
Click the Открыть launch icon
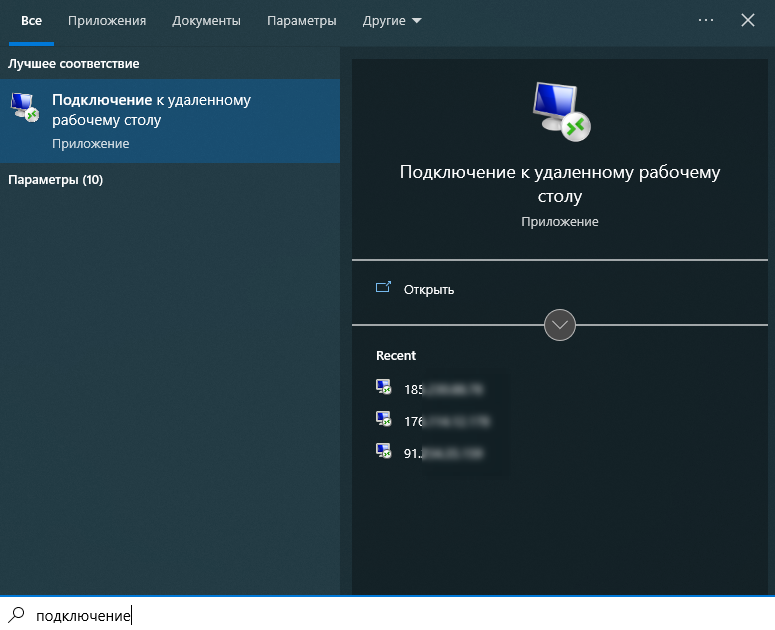[x=383, y=287]
